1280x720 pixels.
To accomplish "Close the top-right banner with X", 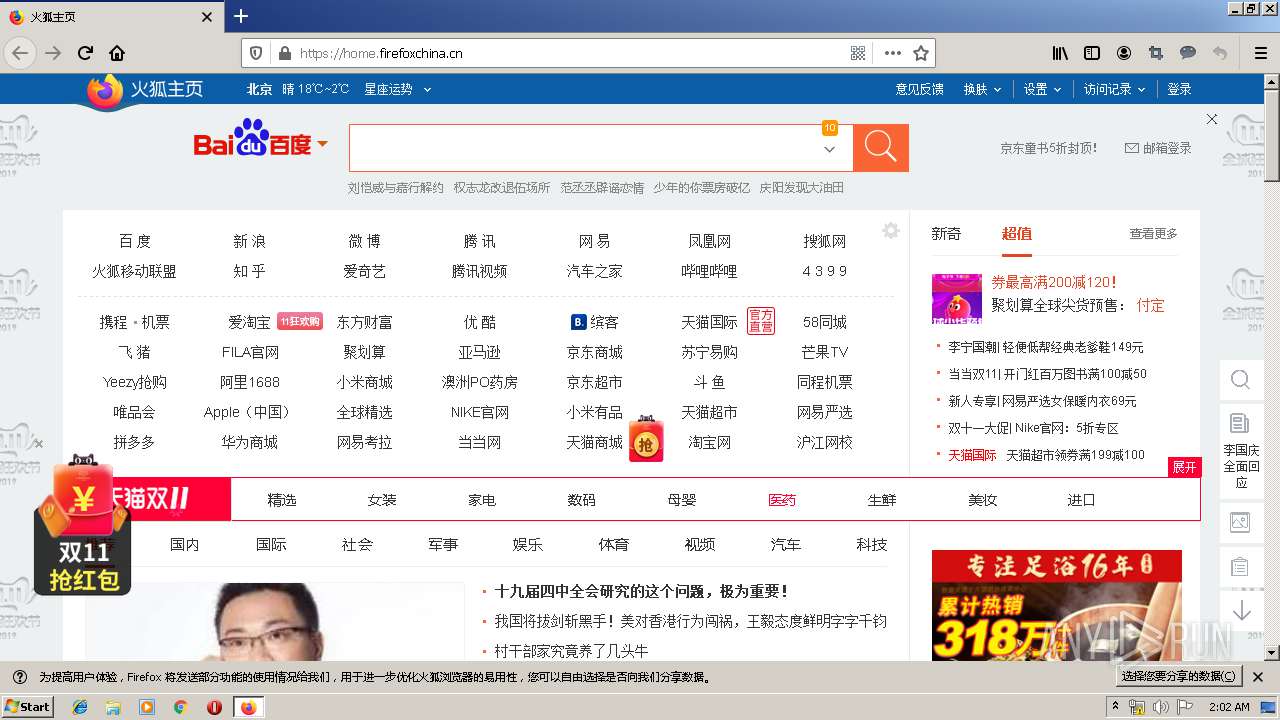I will coord(1212,119).
